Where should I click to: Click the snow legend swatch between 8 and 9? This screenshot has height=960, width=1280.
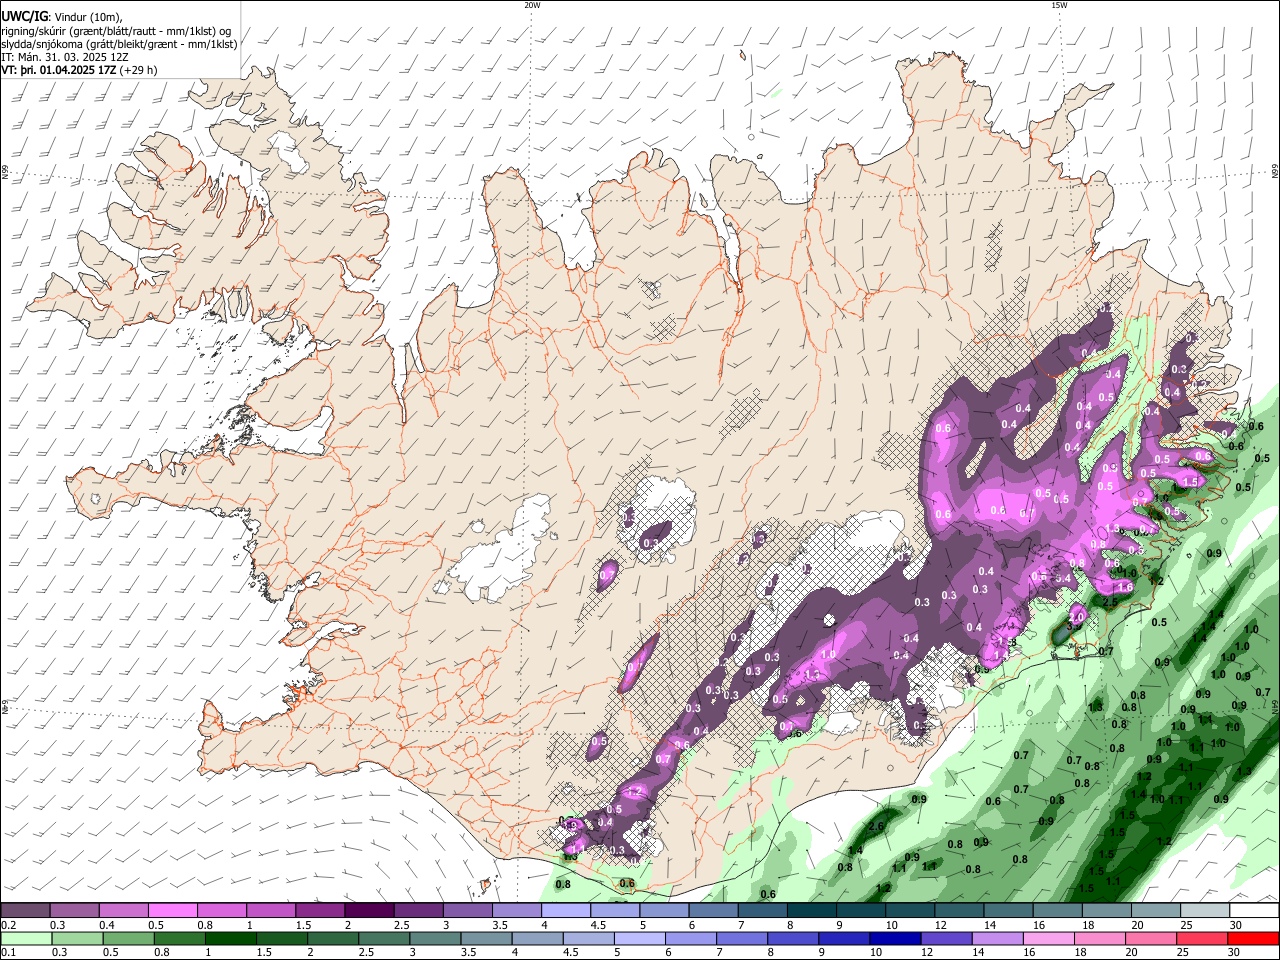pyautogui.click(x=810, y=910)
